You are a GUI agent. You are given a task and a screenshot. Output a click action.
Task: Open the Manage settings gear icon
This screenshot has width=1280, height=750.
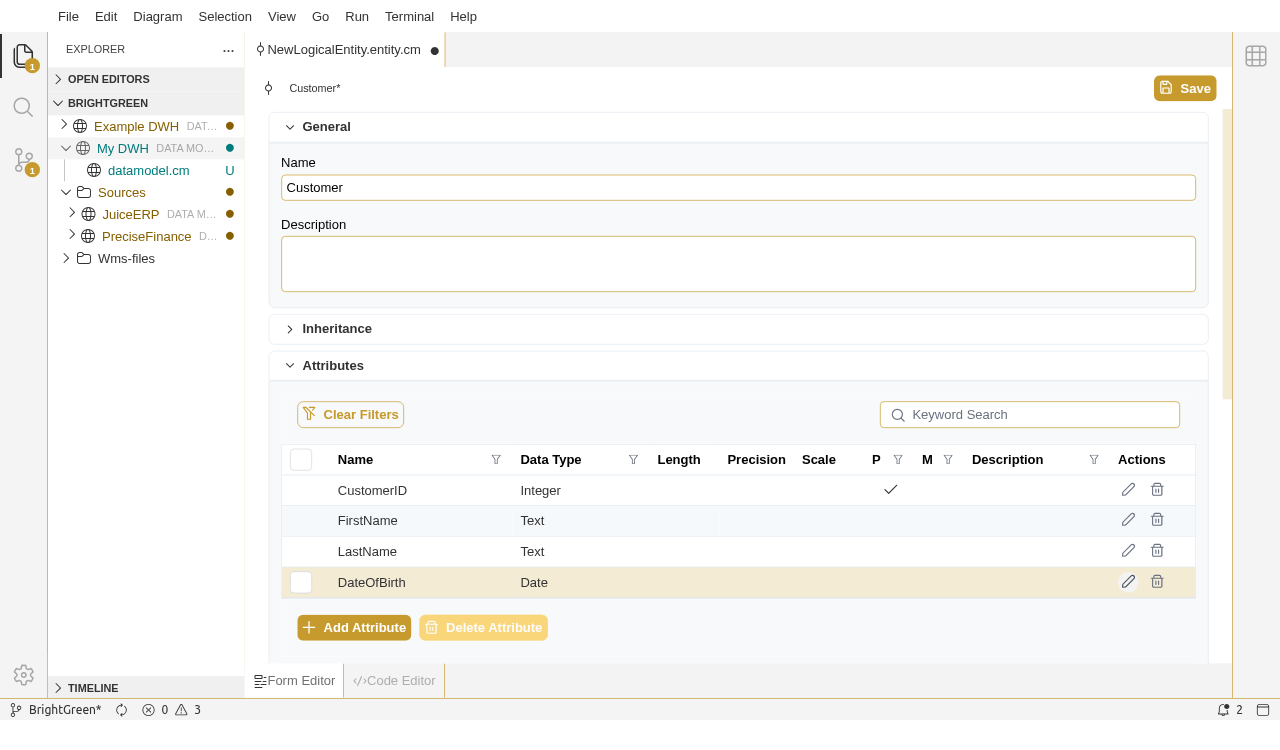pyautogui.click(x=23, y=675)
